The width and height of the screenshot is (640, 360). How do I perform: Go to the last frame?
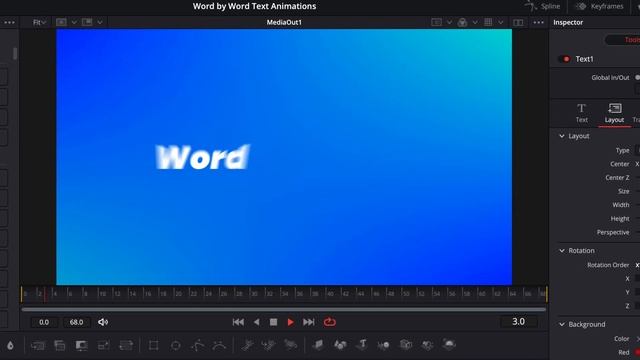click(309, 322)
